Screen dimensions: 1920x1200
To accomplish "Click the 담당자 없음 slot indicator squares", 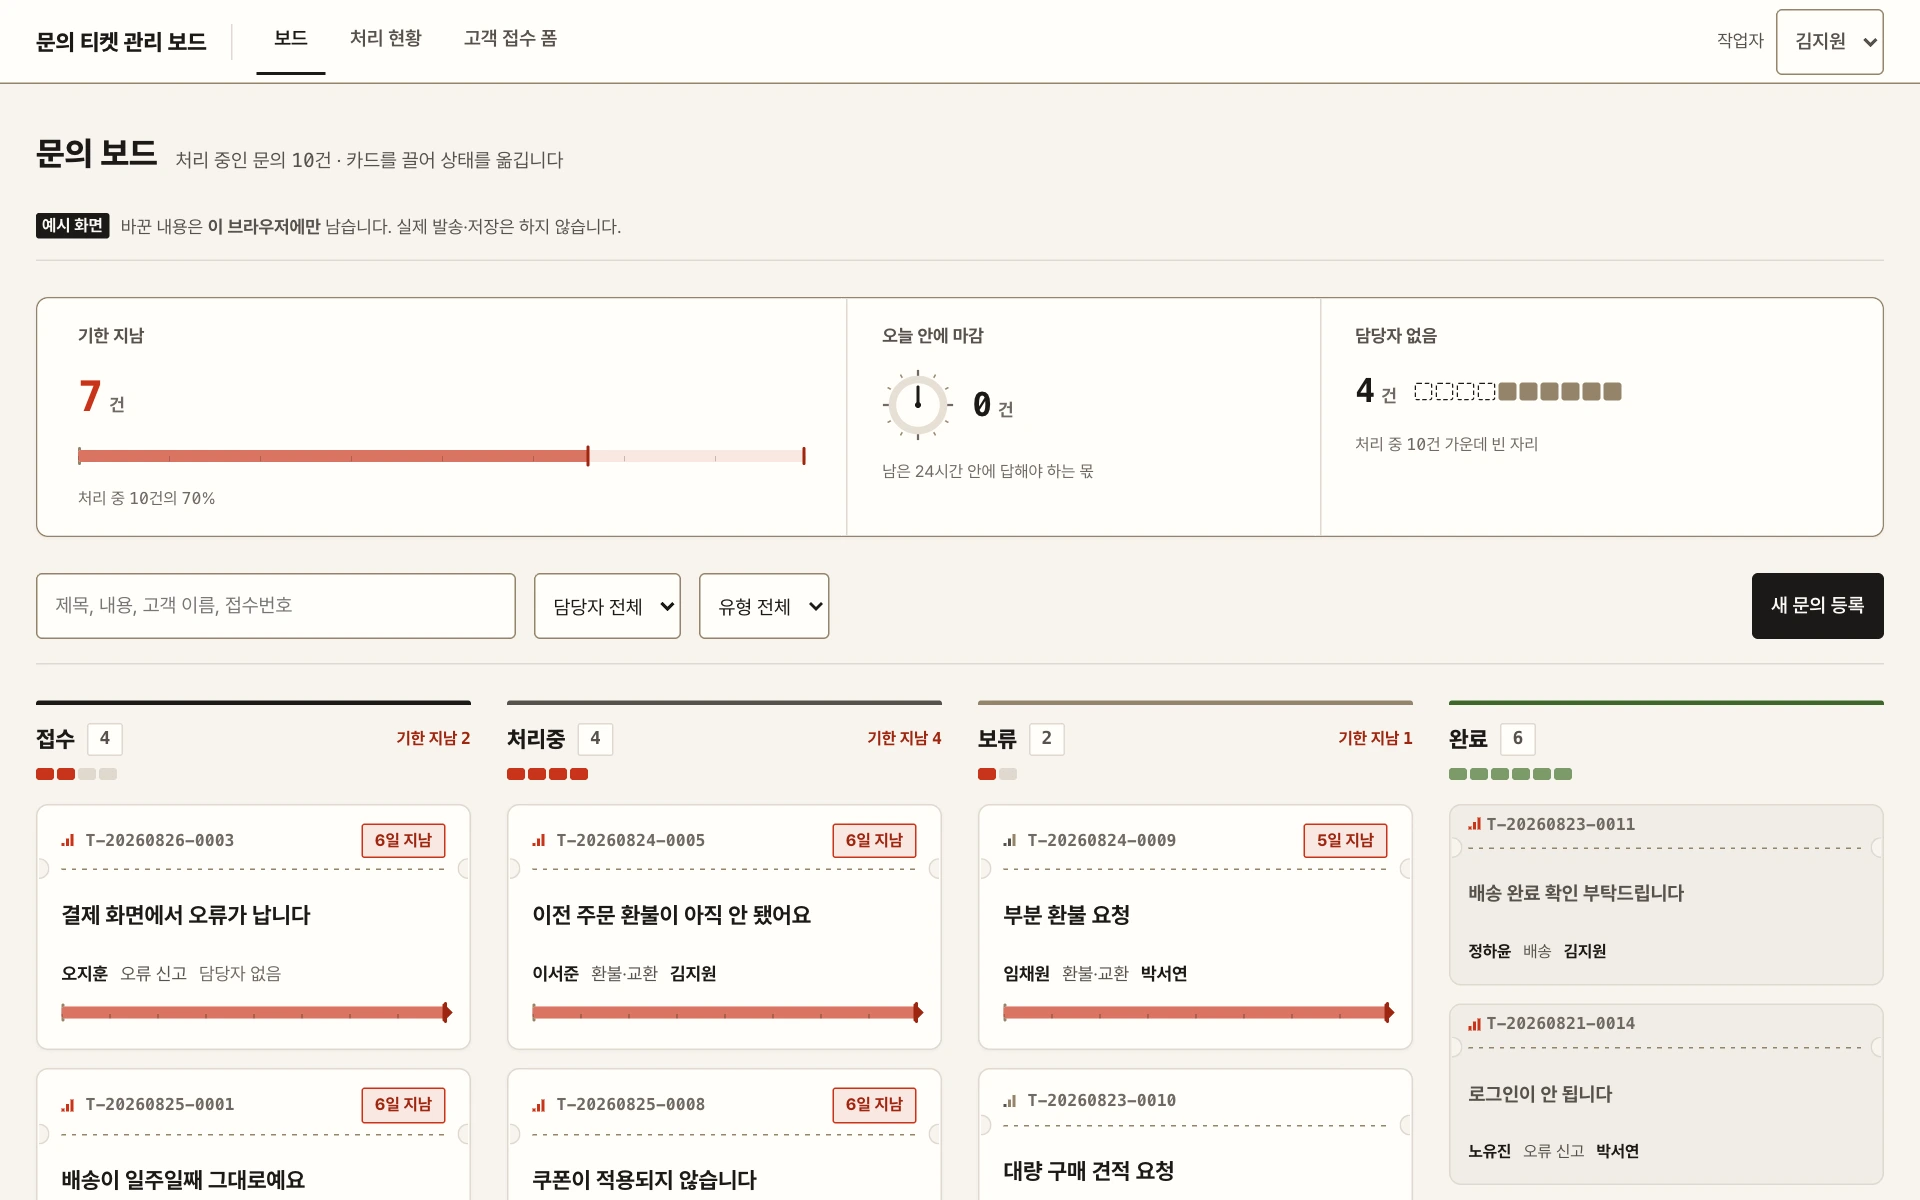I will click(x=1517, y=392).
